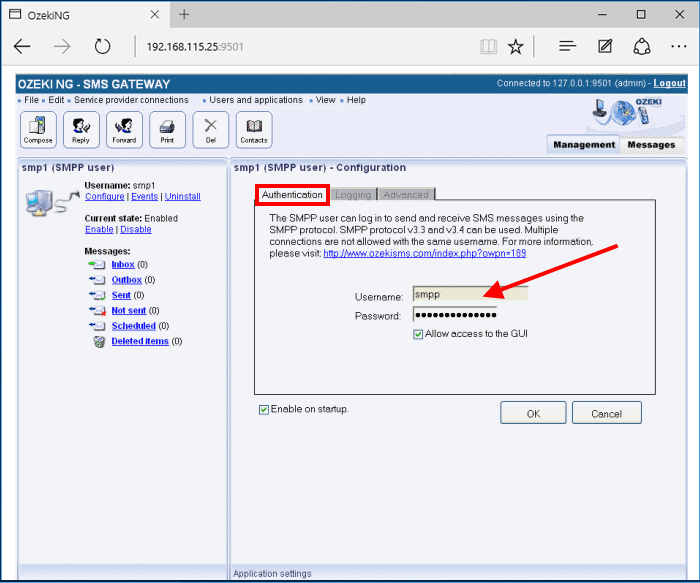Open the Compose message tool
Viewport: 700px width, 583px height.
[38, 129]
